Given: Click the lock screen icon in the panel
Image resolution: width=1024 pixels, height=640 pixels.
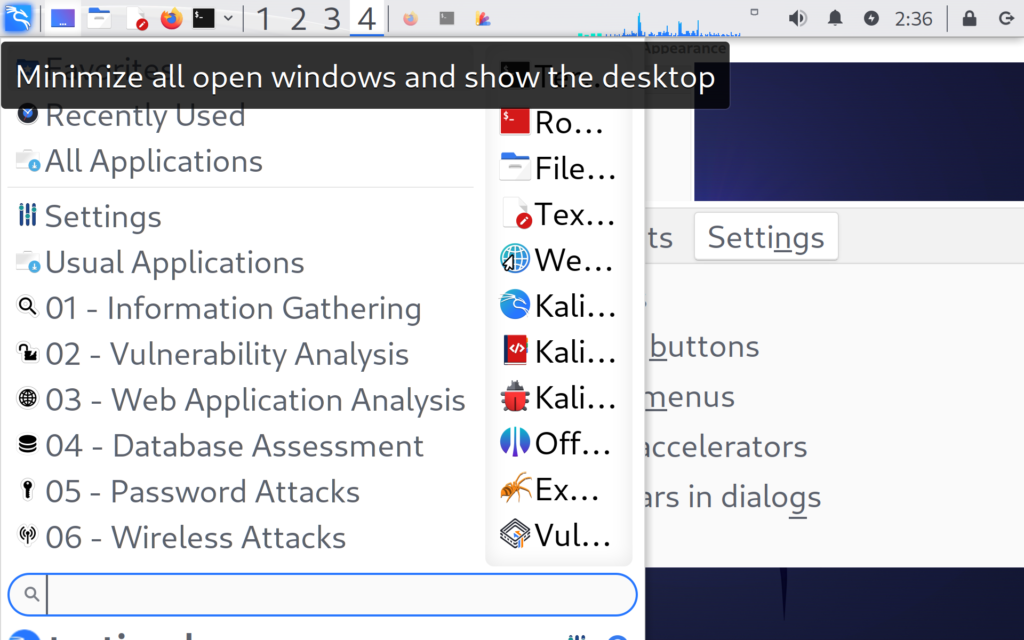Looking at the screenshot, I should pos(968,17).
